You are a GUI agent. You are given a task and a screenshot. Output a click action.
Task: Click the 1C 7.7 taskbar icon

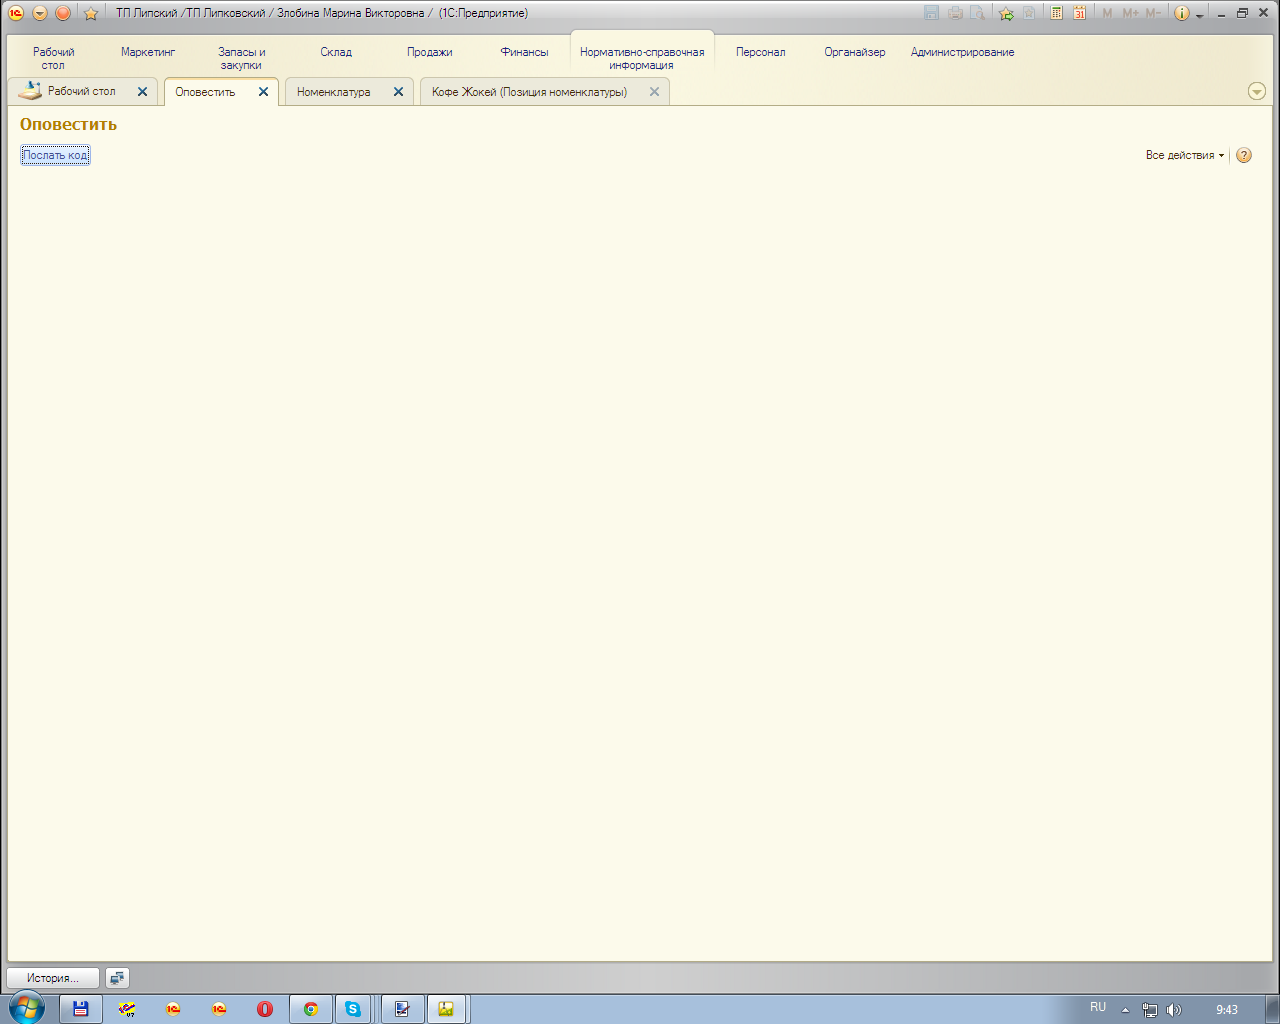[x=127, y=1009]
